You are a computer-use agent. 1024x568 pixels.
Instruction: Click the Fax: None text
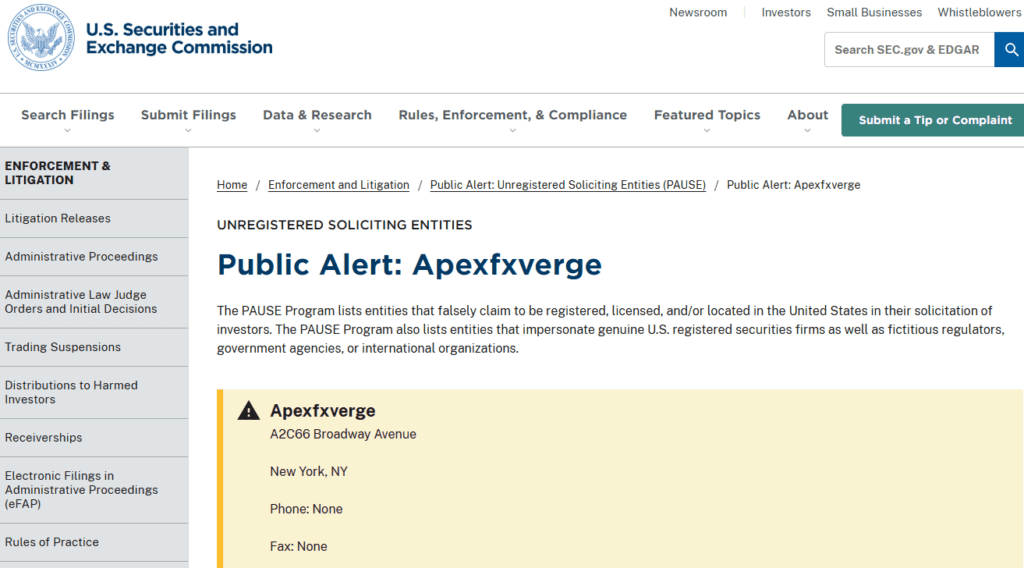coord(298,546)
